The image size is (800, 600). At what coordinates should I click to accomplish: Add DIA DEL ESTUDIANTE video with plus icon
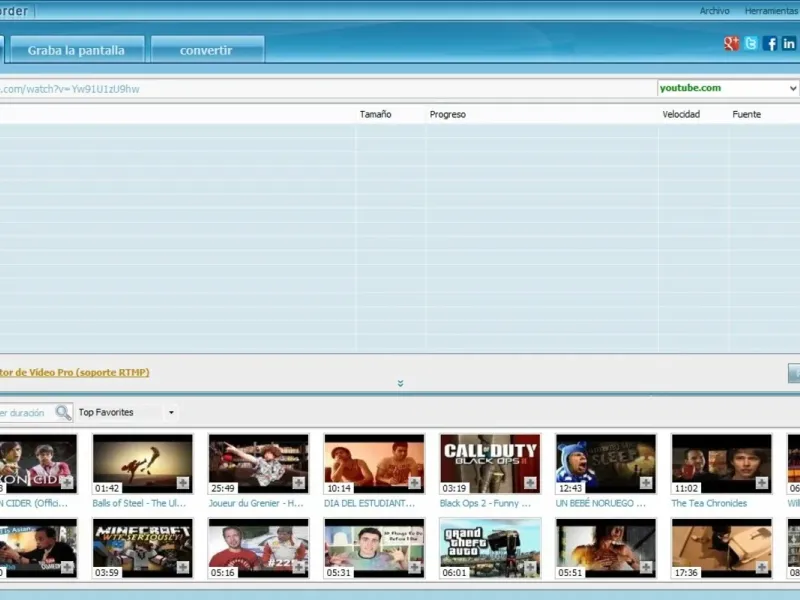tap(414, 483)
